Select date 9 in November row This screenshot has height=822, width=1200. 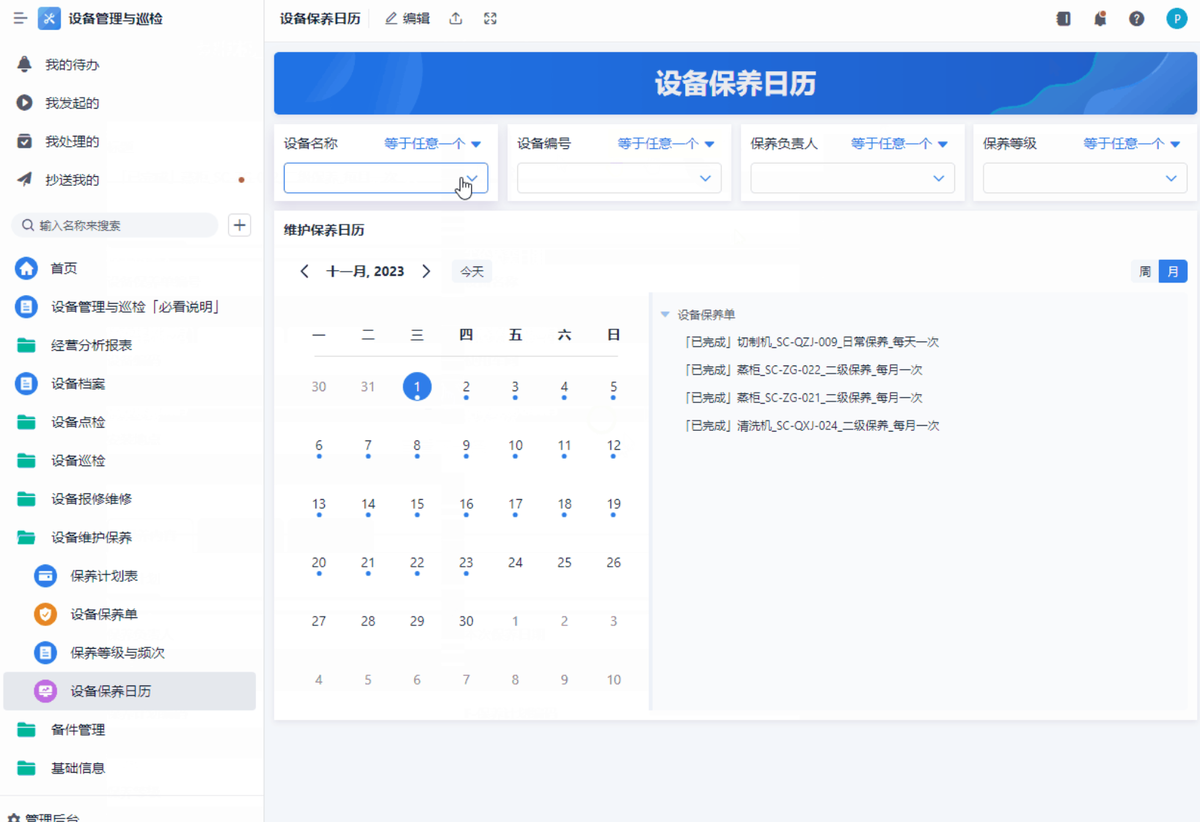[466, 446]
